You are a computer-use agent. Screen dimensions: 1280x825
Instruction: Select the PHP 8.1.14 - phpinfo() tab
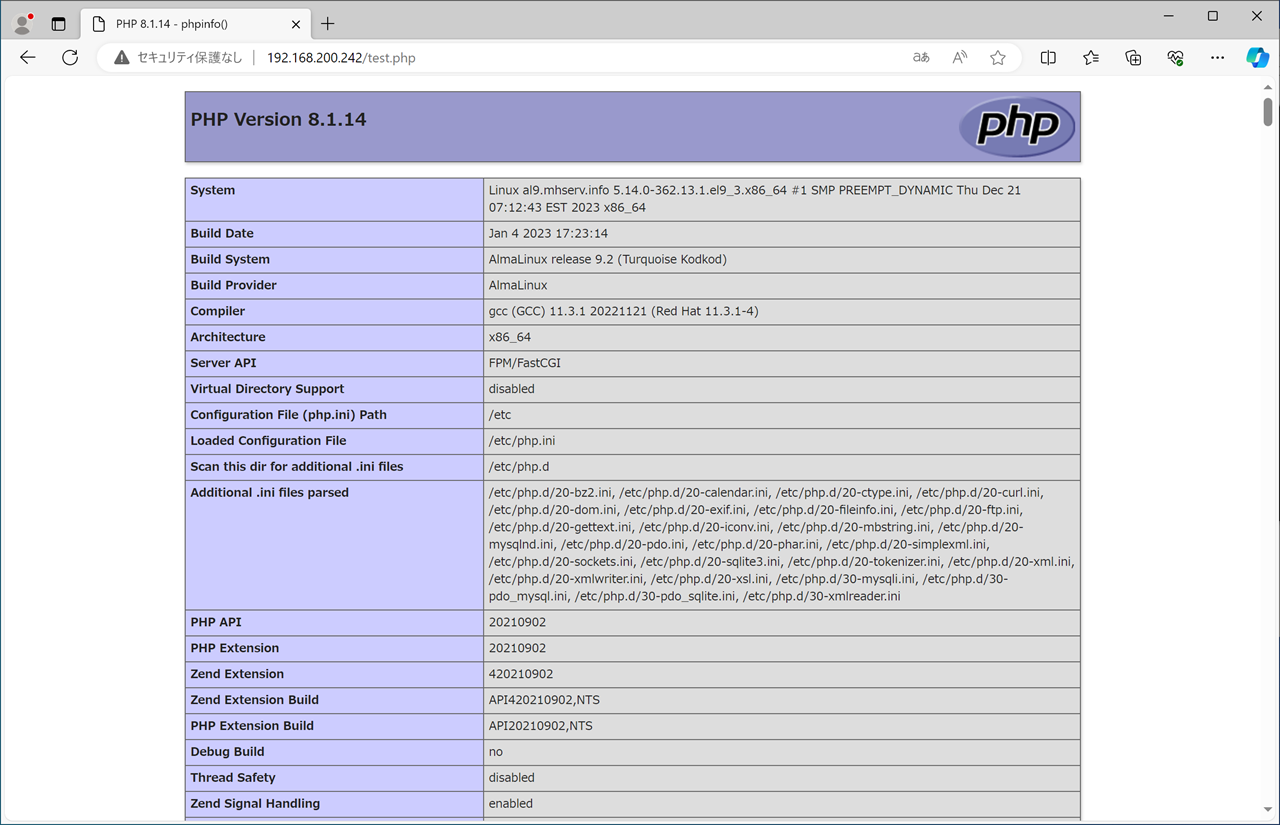(x=180, y=24)
